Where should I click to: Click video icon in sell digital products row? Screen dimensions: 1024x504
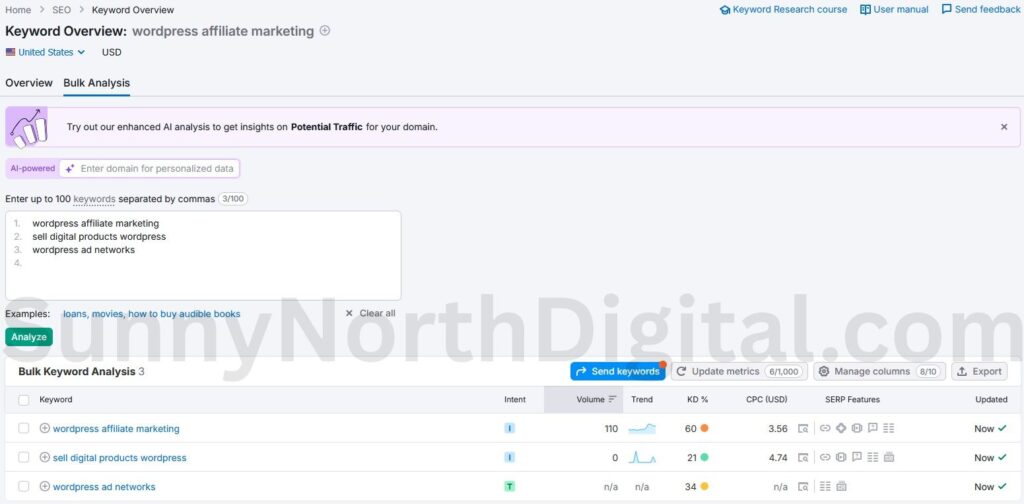pyautogui.click(x=840, y=458)
